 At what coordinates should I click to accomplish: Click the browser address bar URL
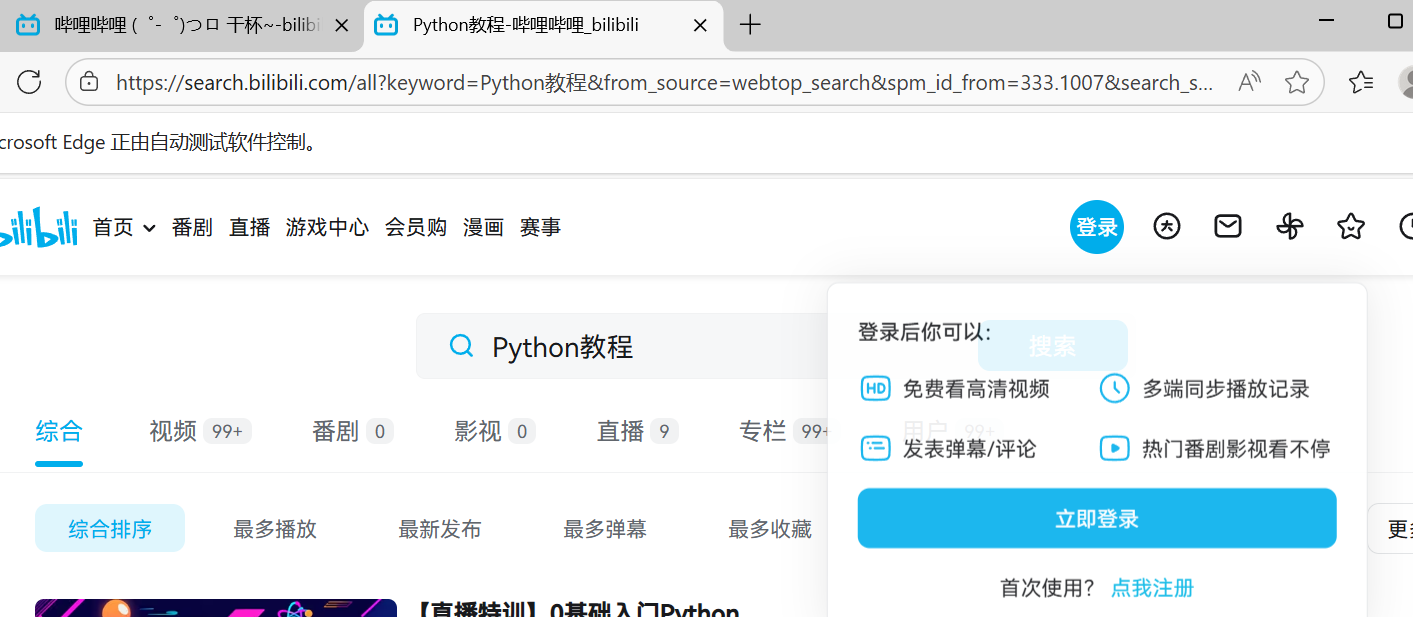(665, 82)
